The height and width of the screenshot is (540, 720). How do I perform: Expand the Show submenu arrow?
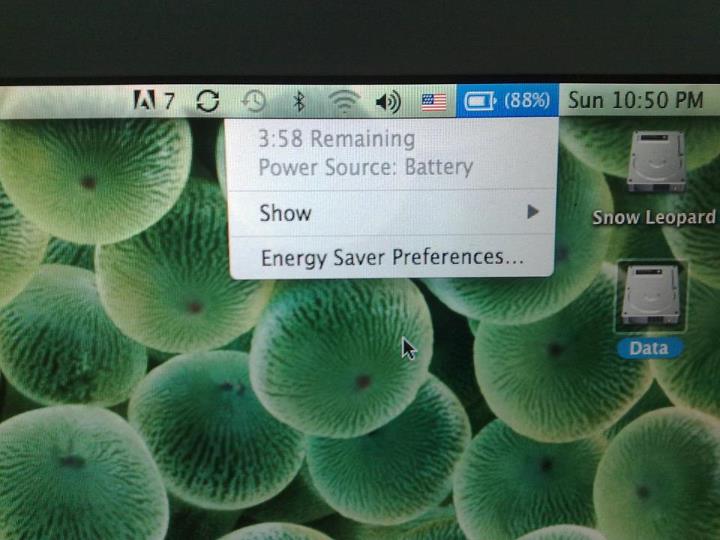pos(533,212)
